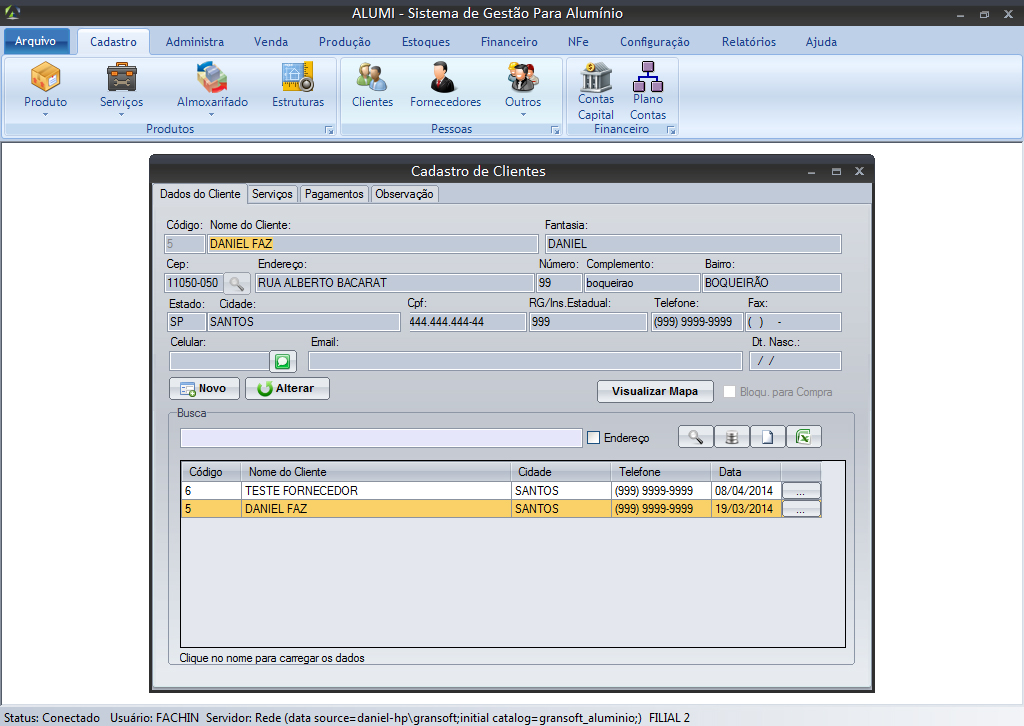Click the Alterar button
The width and height of the screenshot is (1024, 726).
coord(287,388)
